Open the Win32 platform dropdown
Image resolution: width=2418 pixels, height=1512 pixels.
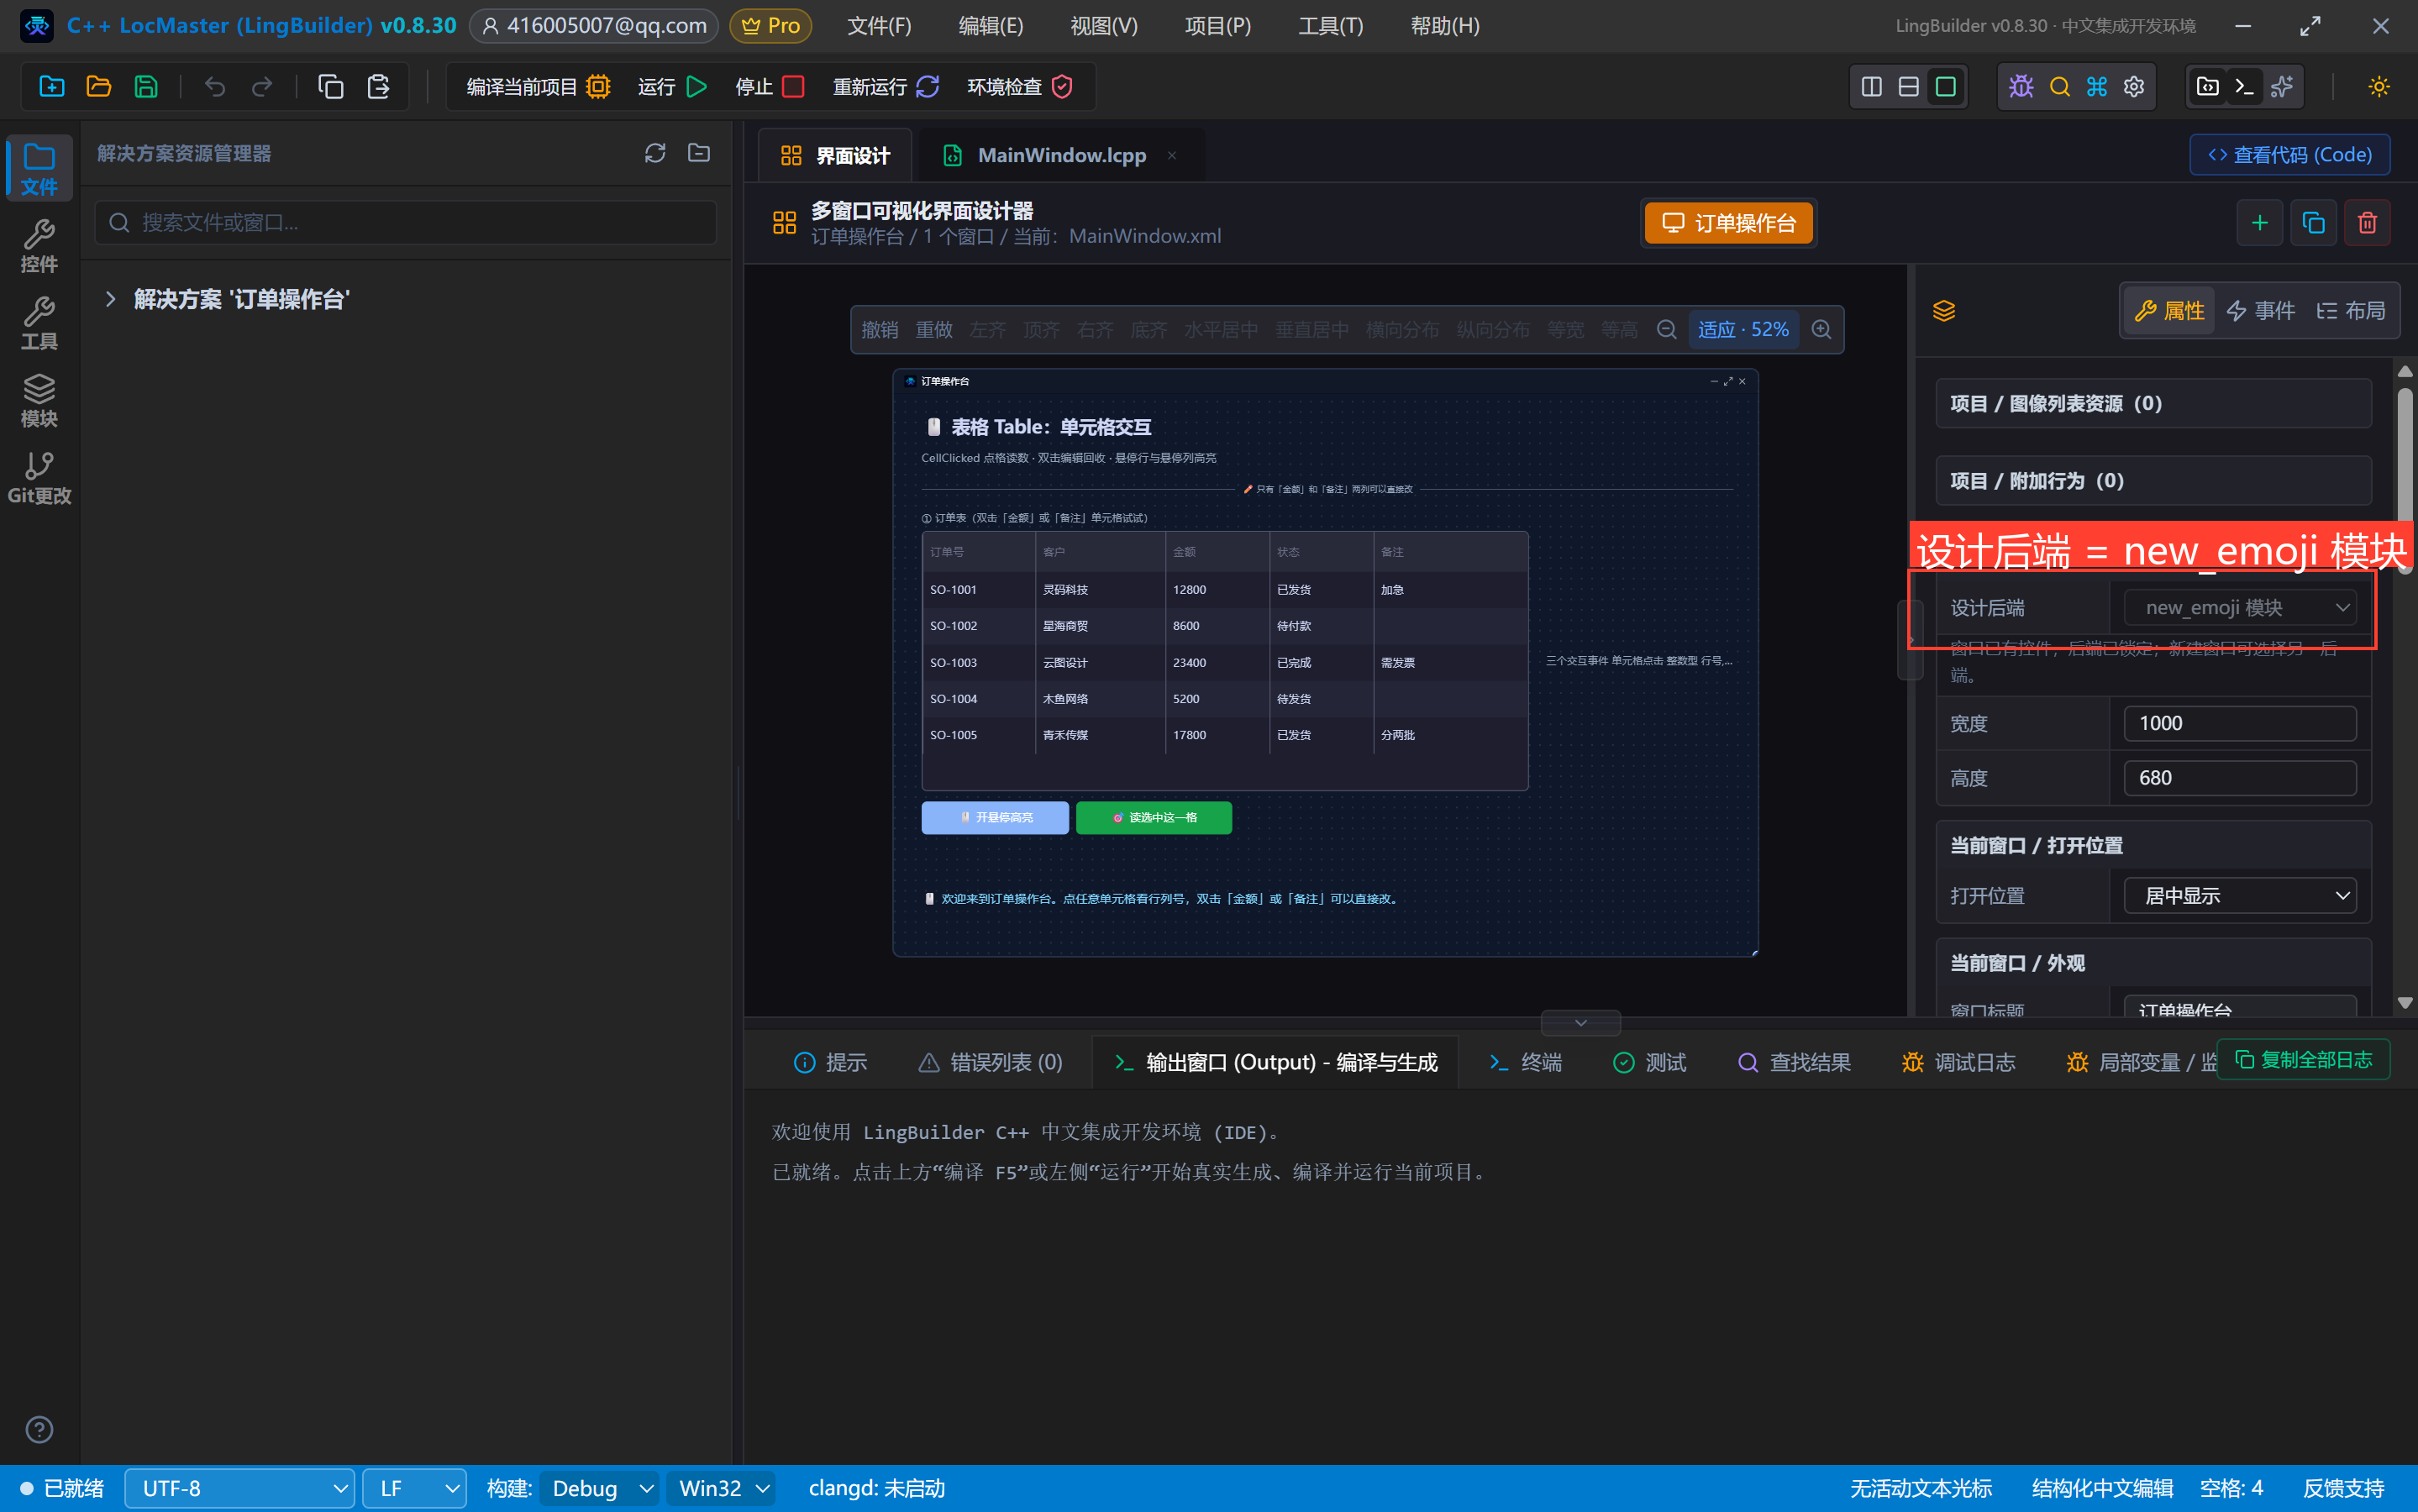pyautogui.click(x=722, y=1488)
